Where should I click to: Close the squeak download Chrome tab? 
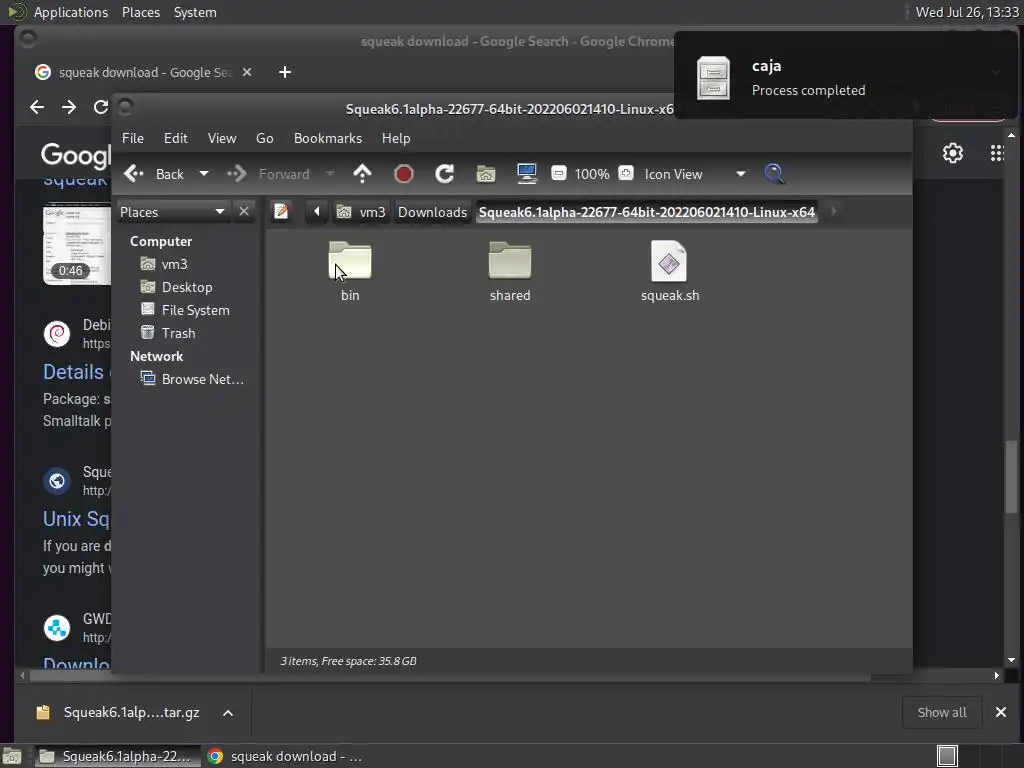[247, 72]
